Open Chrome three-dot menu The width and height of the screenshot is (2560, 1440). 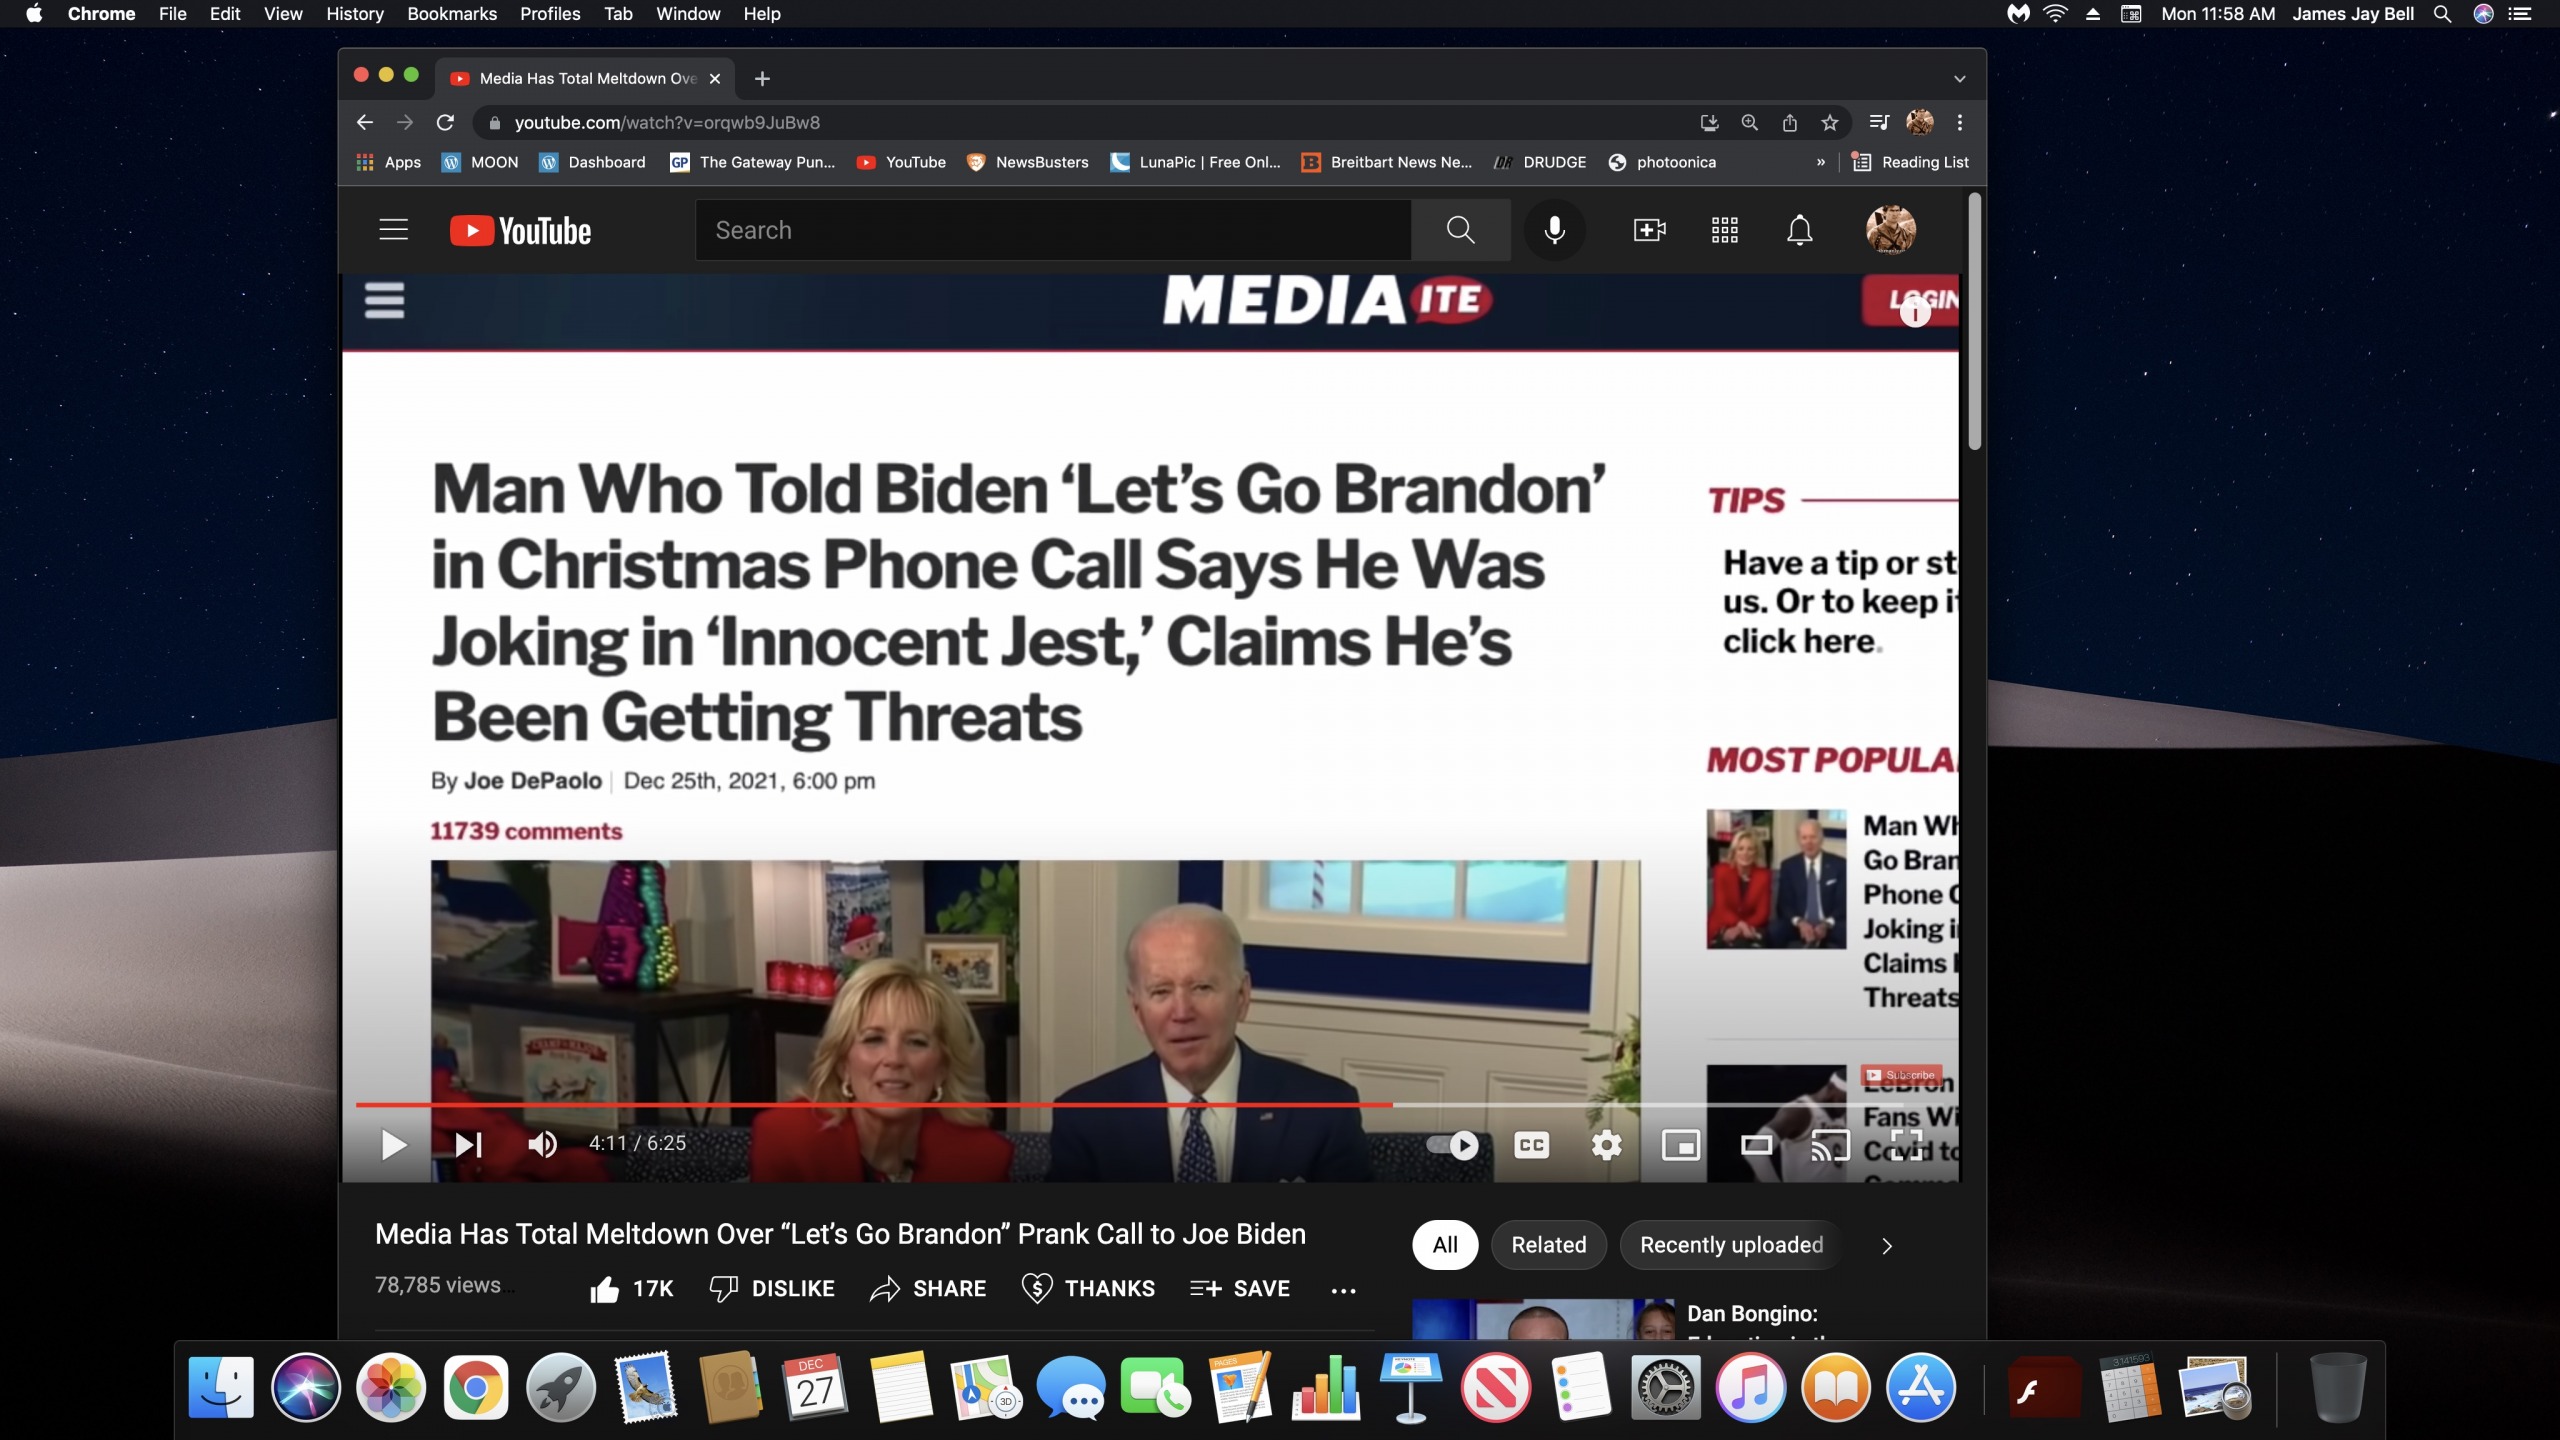(1959, 122)
